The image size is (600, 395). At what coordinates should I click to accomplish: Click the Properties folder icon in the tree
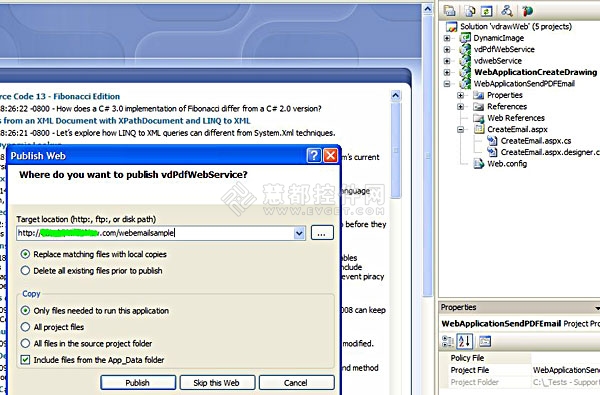coord(479,95)
